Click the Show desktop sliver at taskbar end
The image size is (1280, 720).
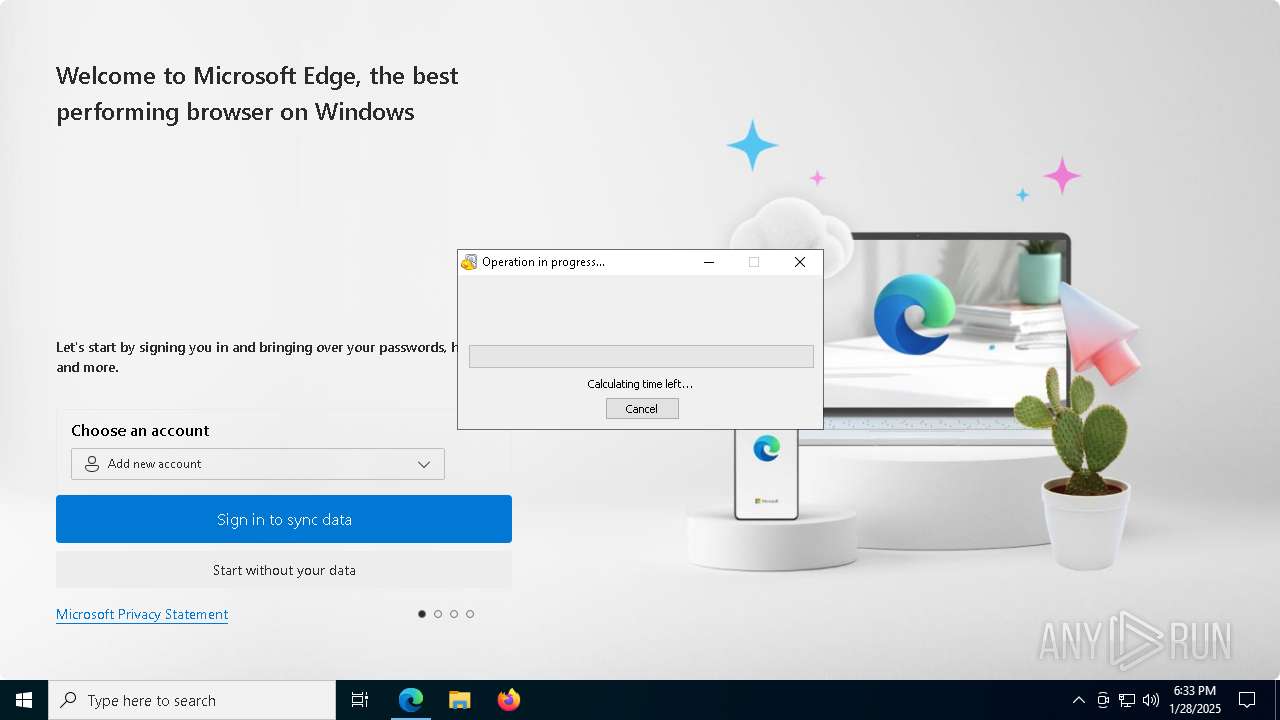click(1276, 700)
